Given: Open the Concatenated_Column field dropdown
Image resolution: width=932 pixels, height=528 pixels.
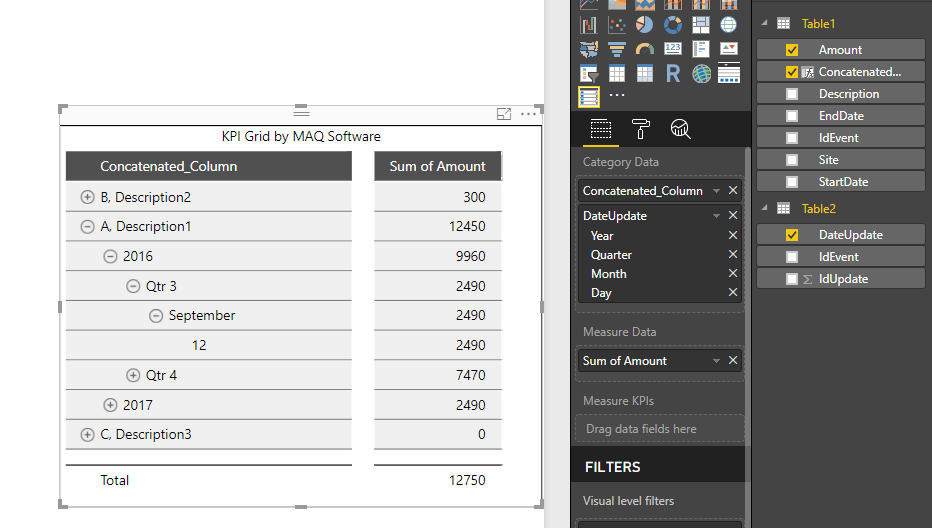Looking at the screenshot, I should tap(716, 191).
